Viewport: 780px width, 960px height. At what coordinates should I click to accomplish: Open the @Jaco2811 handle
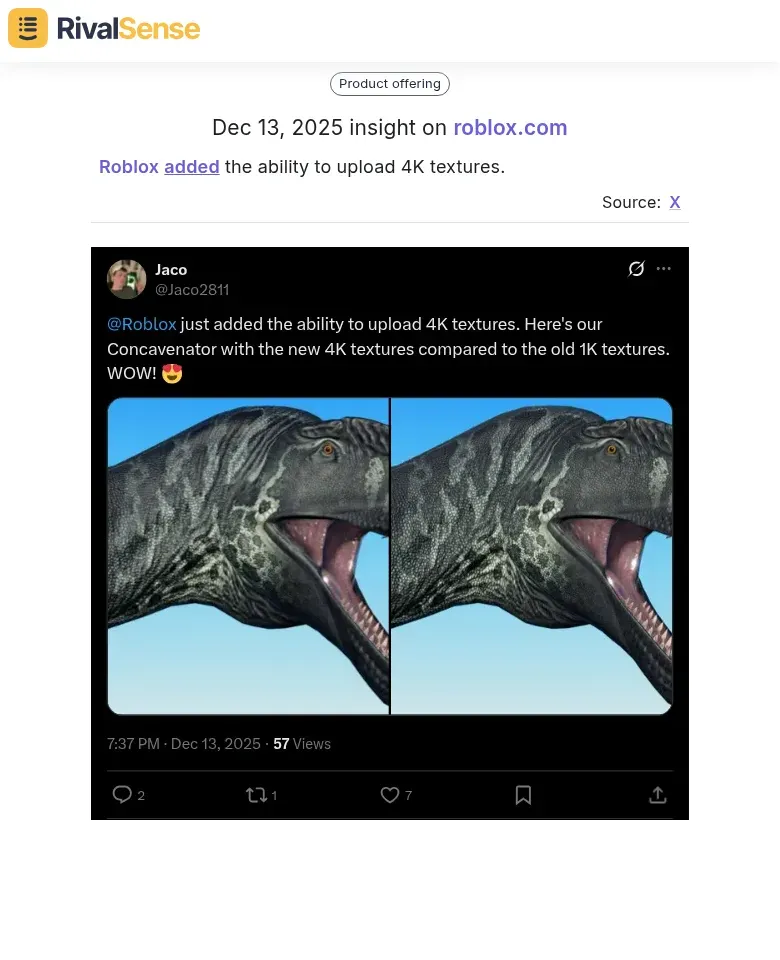[x=192, y=290]
